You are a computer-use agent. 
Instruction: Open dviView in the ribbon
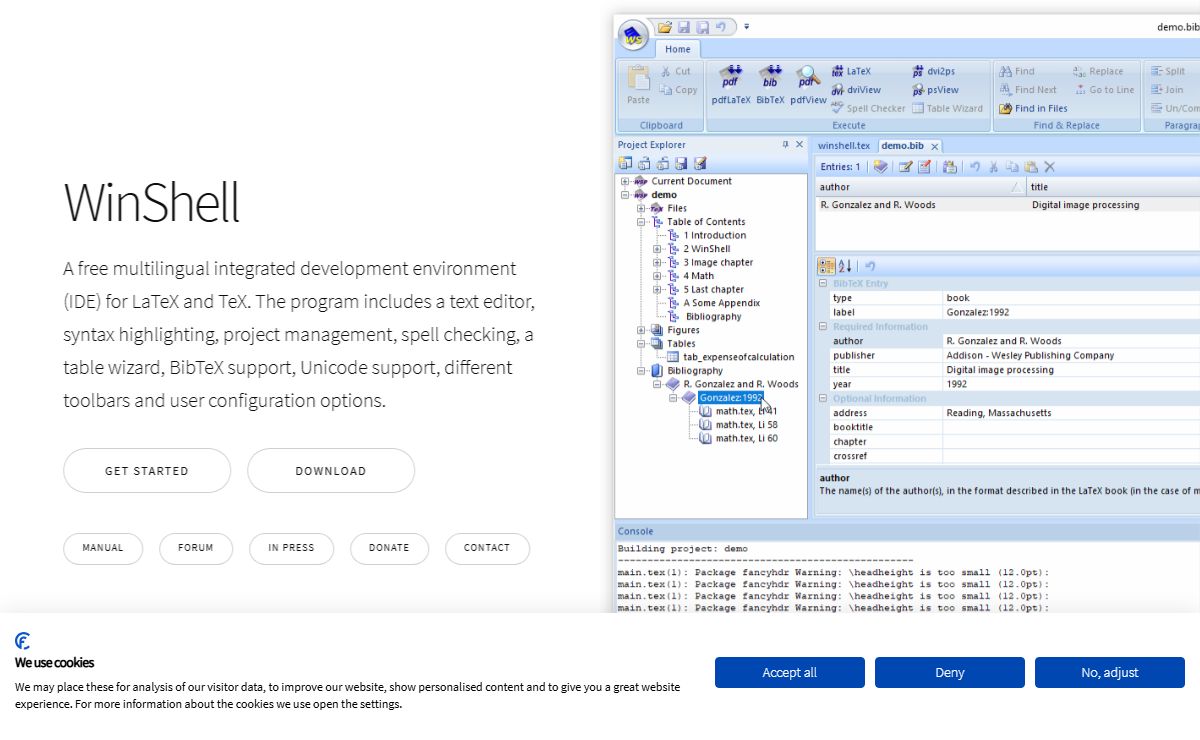pos(856,90)
